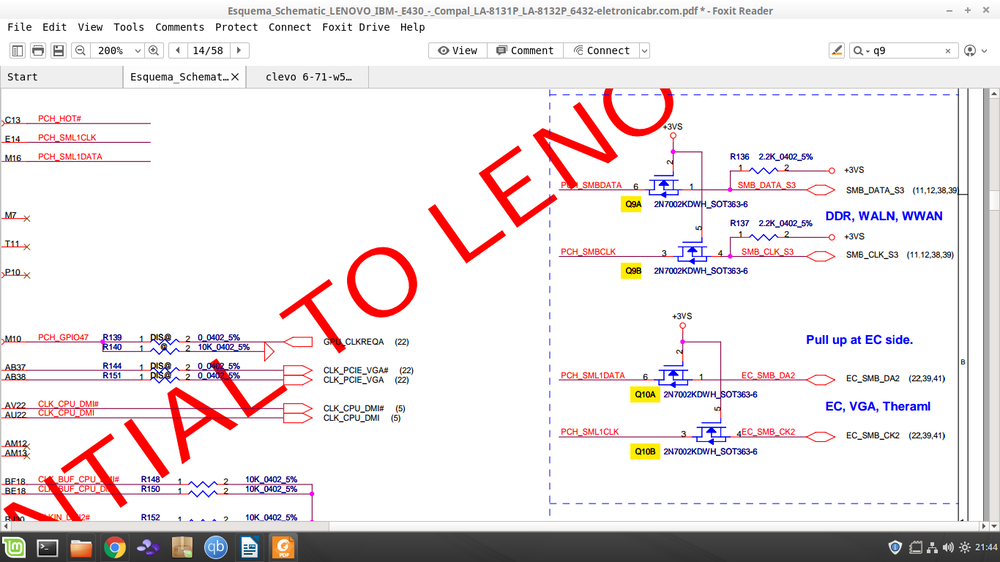Click the PCH_SMBCLK net label
The height and width of the screenshot is (562, 1000).
coord(588,251)
